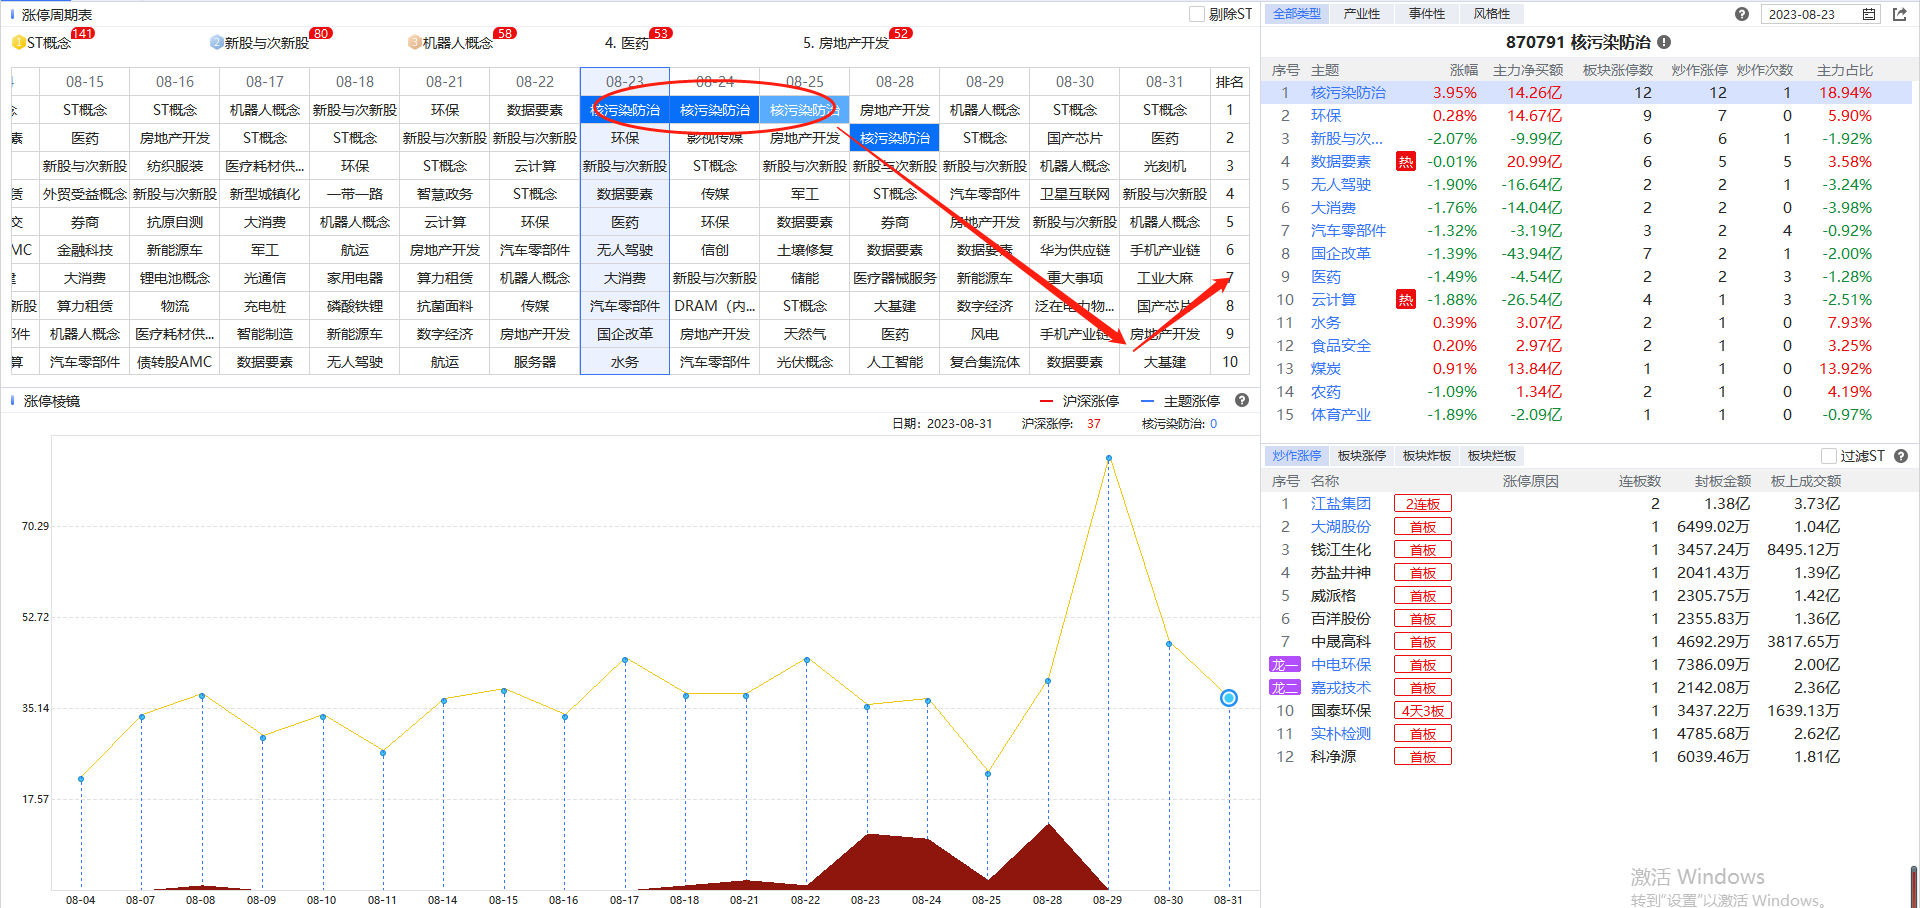Screen dimensions: 1920x908
Task: Open the calendar picker beside 2023-08-23
Action: 1869,14
